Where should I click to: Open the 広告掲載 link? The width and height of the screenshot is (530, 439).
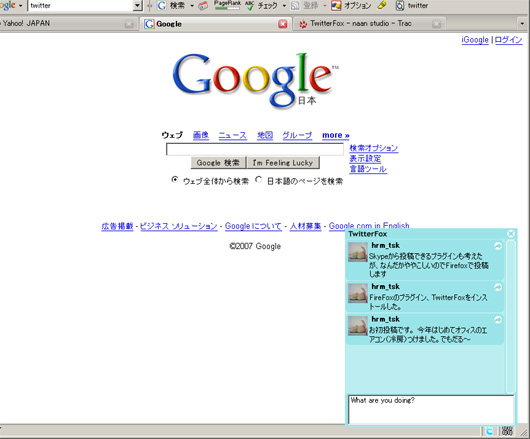[117, 226]
